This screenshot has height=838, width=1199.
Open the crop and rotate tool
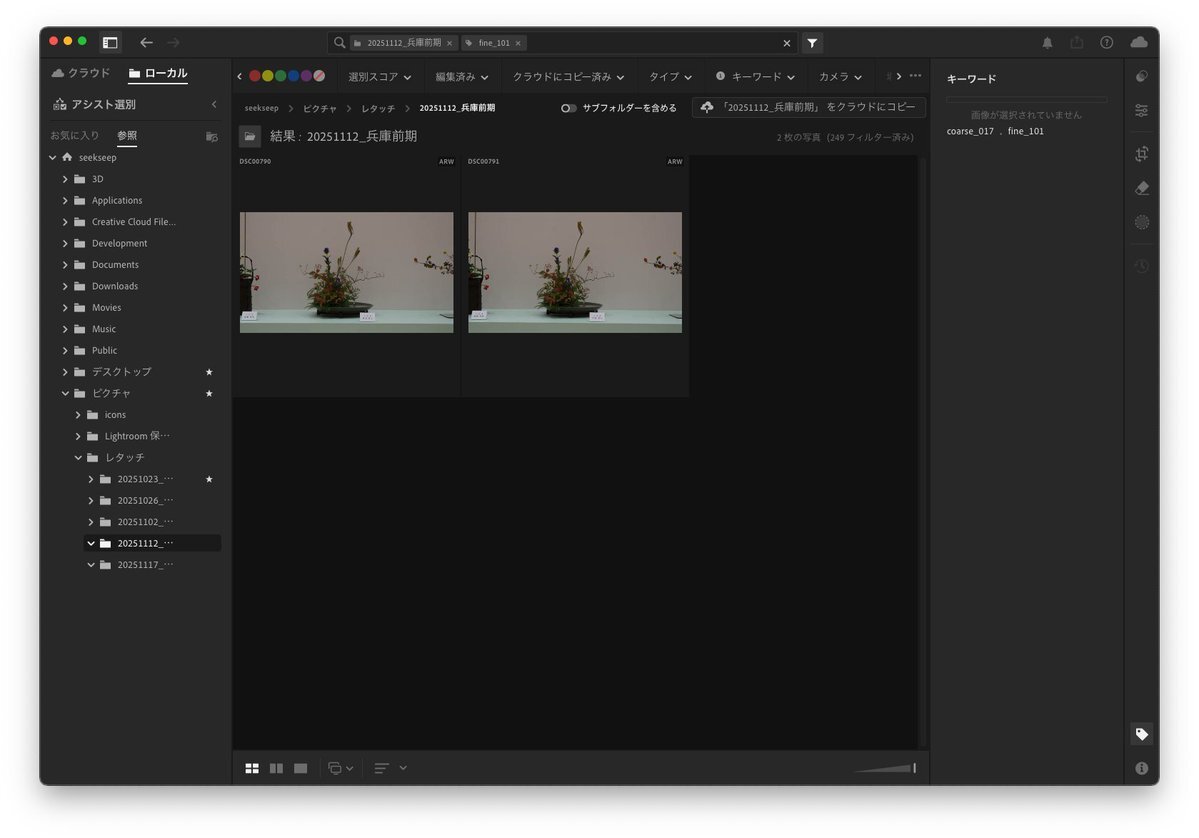click(x=1141, y=154)
